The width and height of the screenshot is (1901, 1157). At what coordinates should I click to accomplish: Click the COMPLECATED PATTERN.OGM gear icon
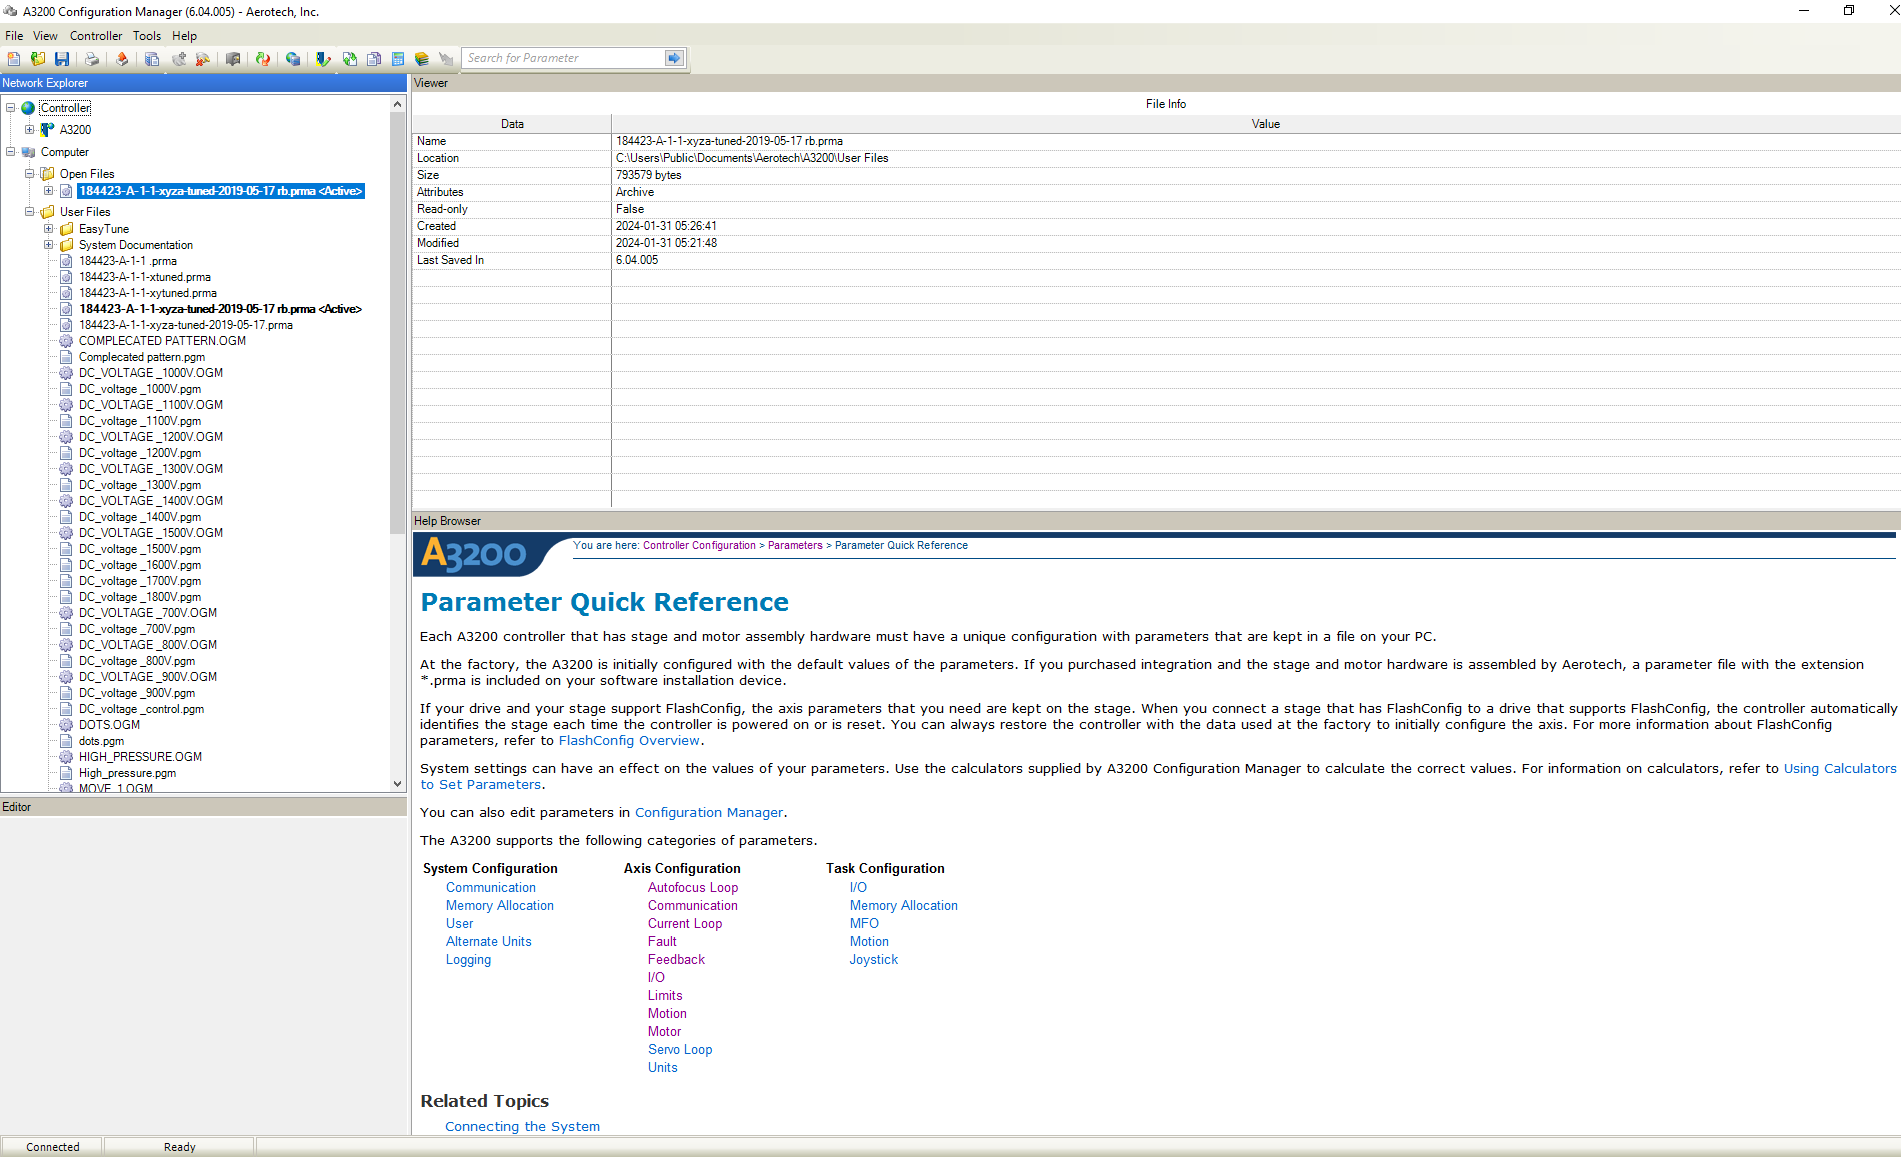(x=66, y=341)
